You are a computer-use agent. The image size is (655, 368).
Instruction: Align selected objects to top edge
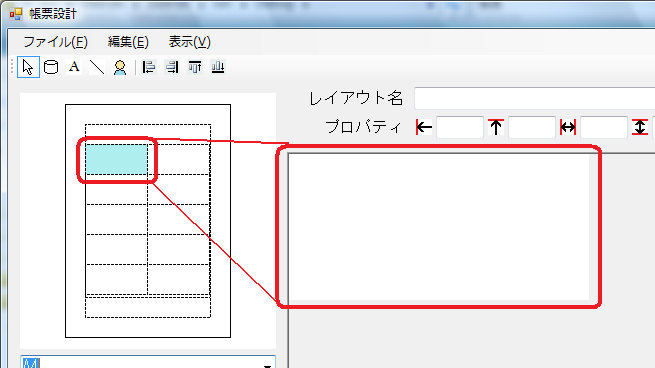click(x=195, y=67)
